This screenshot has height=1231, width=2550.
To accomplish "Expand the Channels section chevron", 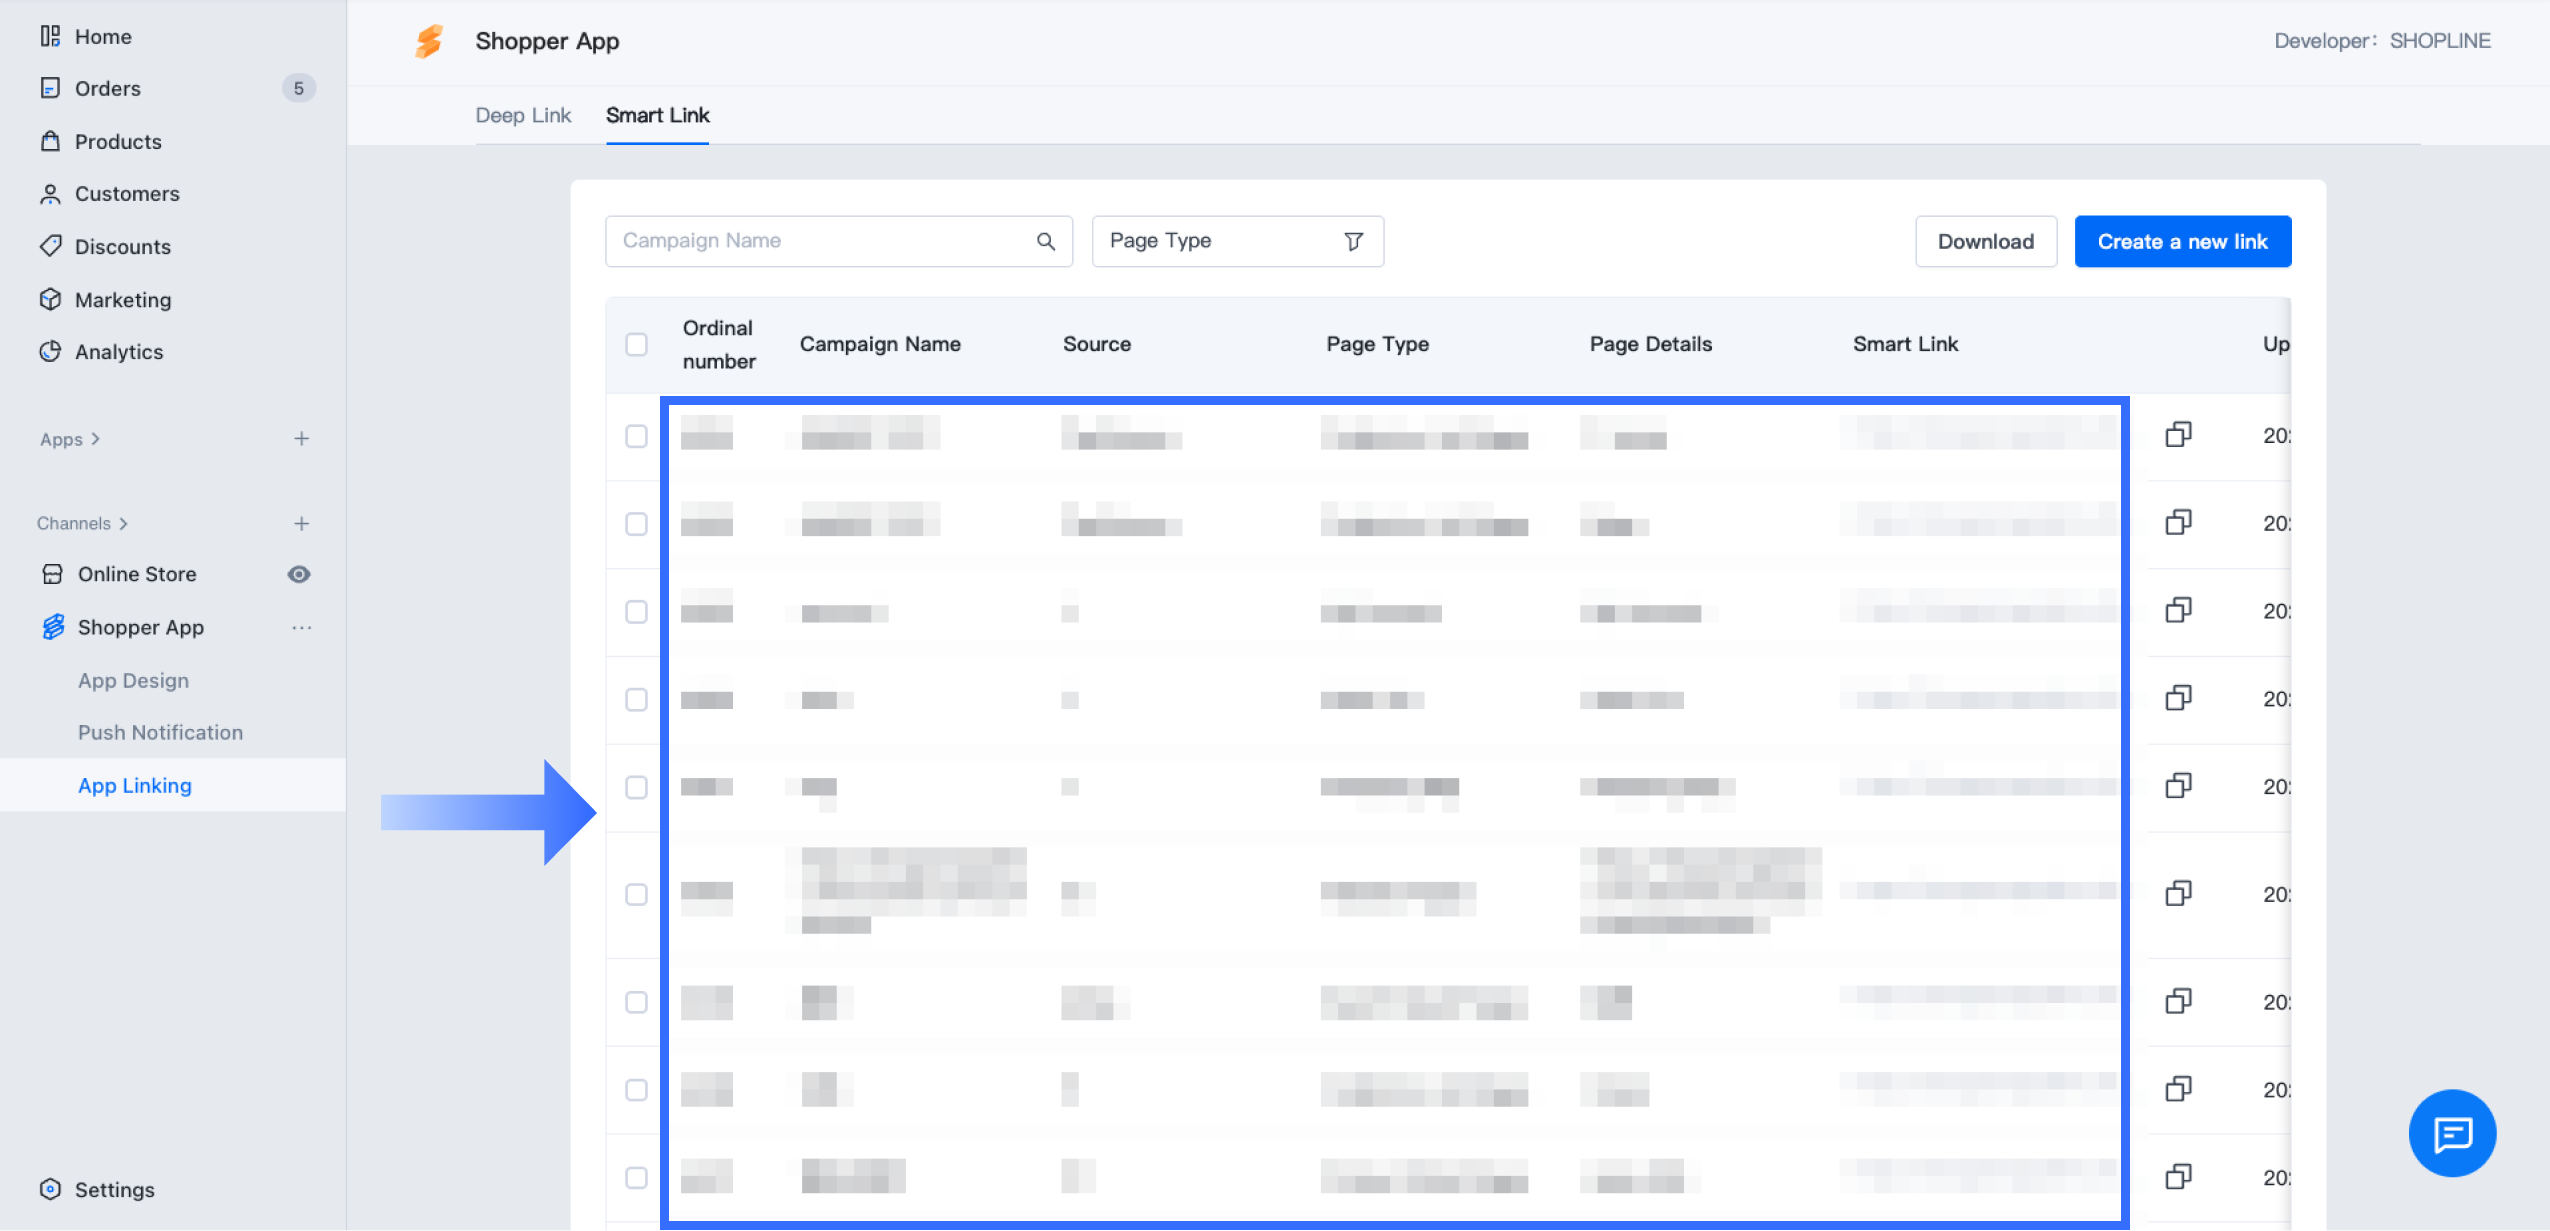I will [x=124, y=523].
